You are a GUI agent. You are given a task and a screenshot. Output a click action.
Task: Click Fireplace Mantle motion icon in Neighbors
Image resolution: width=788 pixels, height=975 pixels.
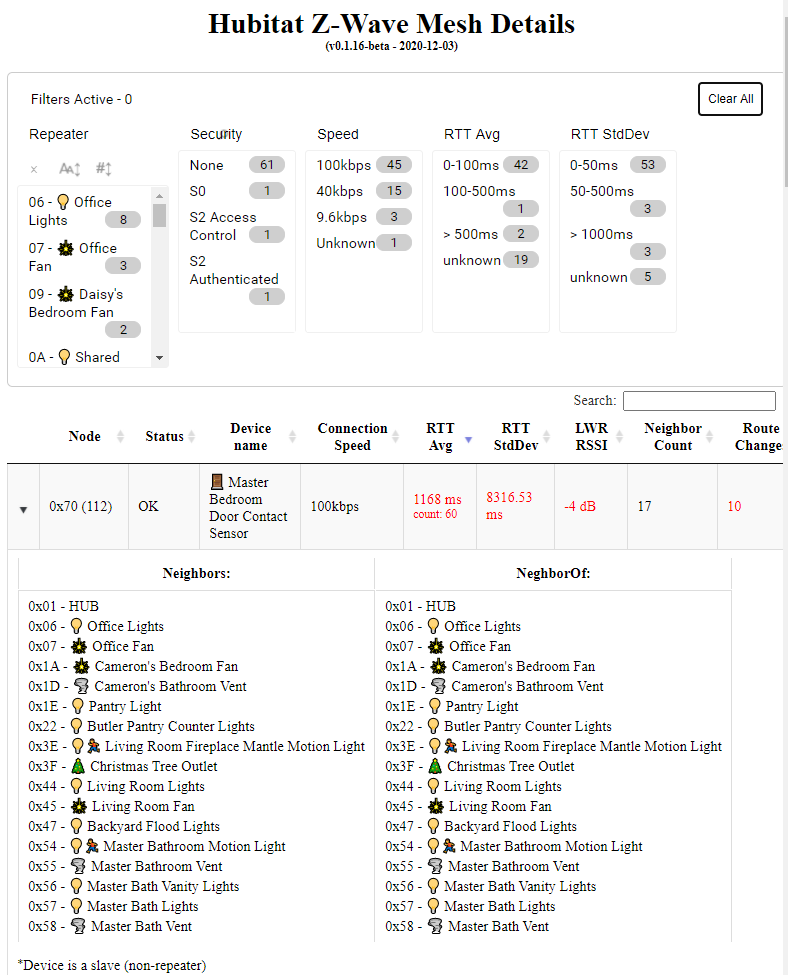[93, 746]
